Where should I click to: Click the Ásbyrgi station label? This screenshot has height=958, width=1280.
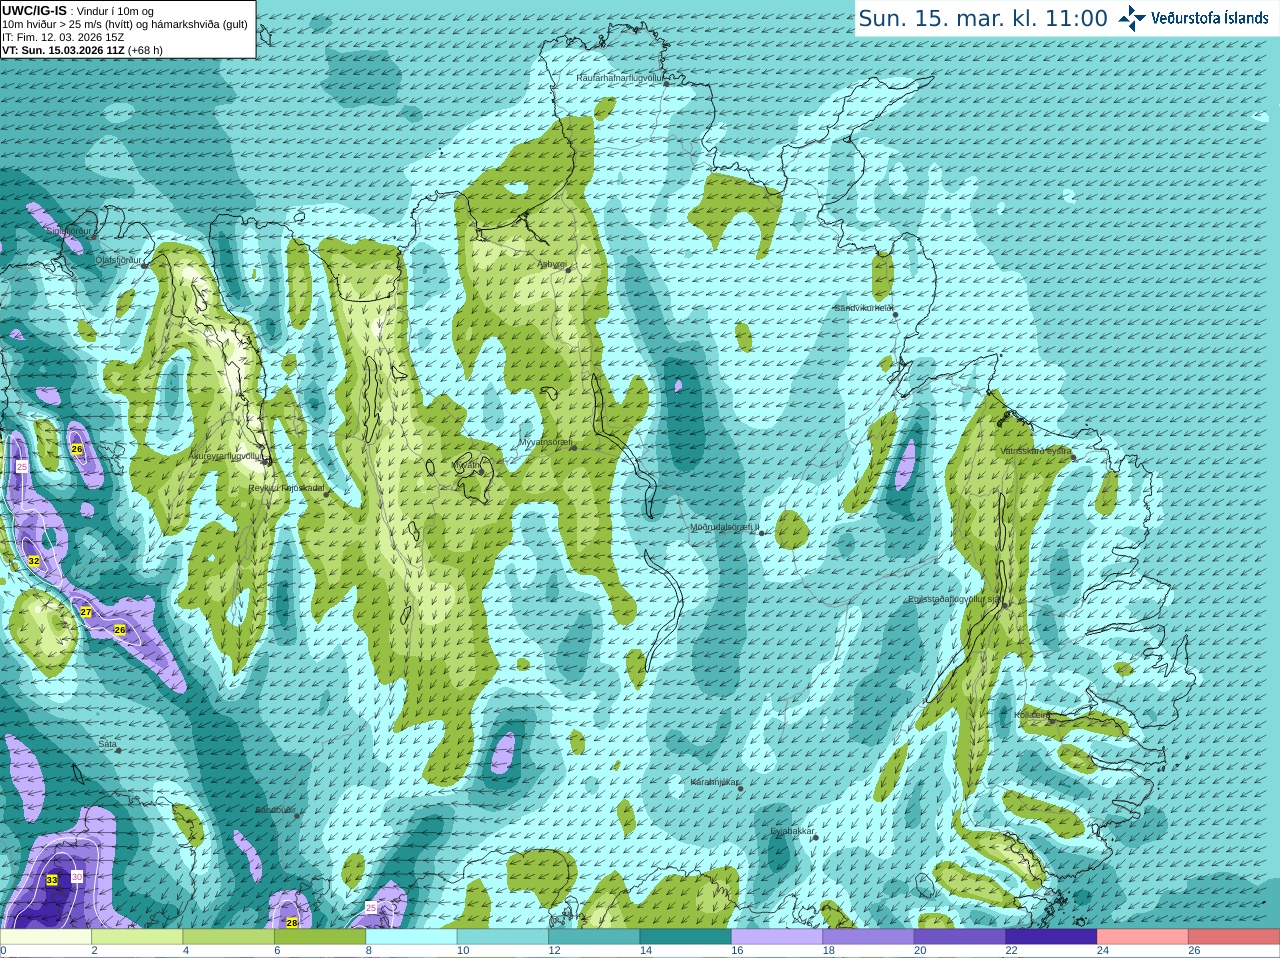point(552,264)
